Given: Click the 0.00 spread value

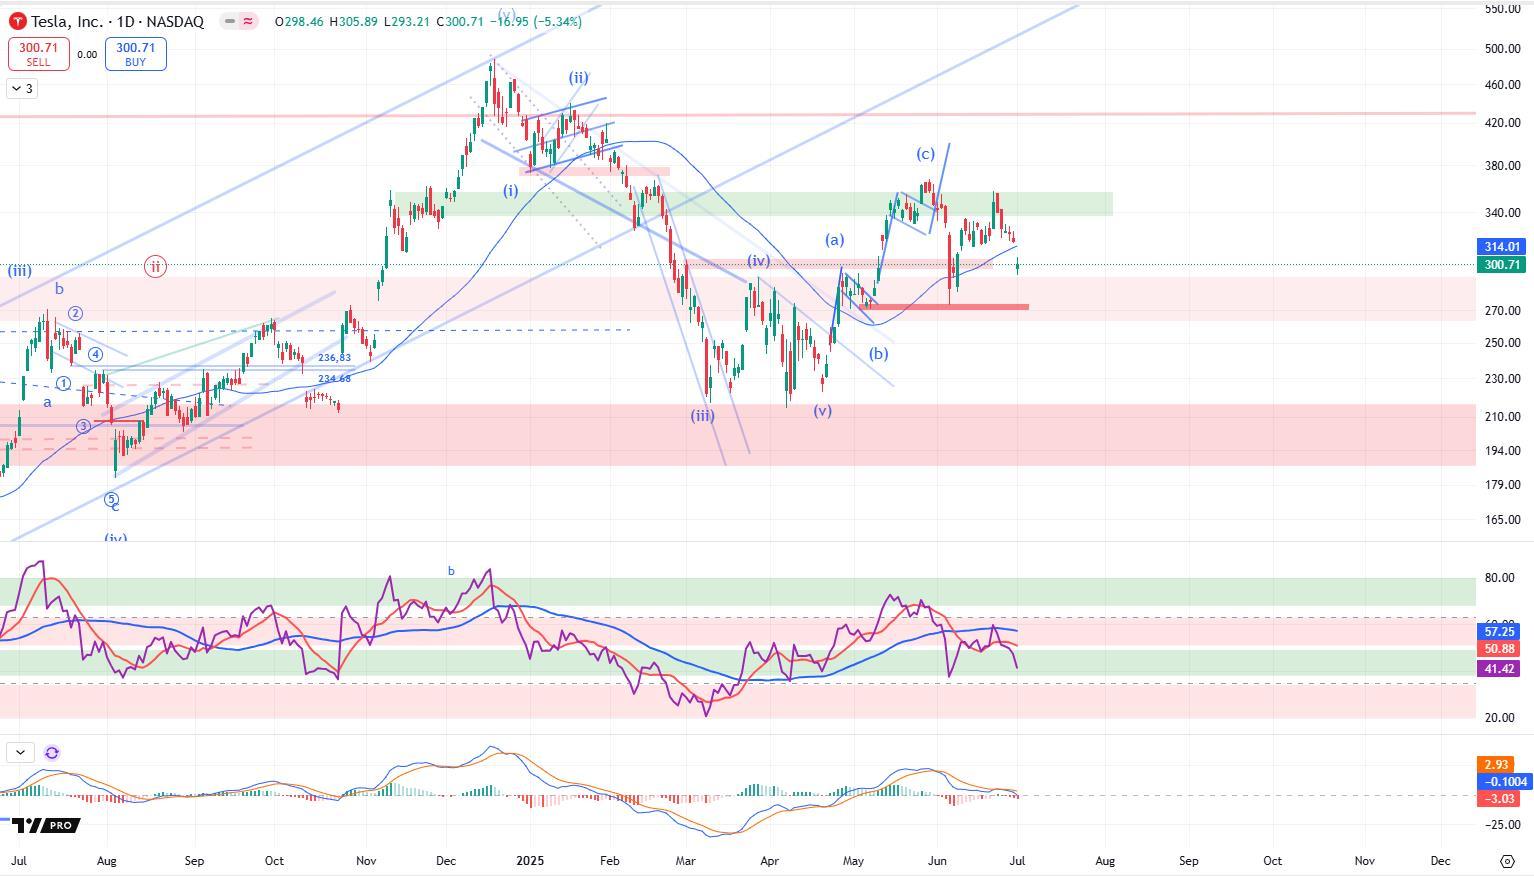Looking at the screenshot, I should click(x=87, y=55).
